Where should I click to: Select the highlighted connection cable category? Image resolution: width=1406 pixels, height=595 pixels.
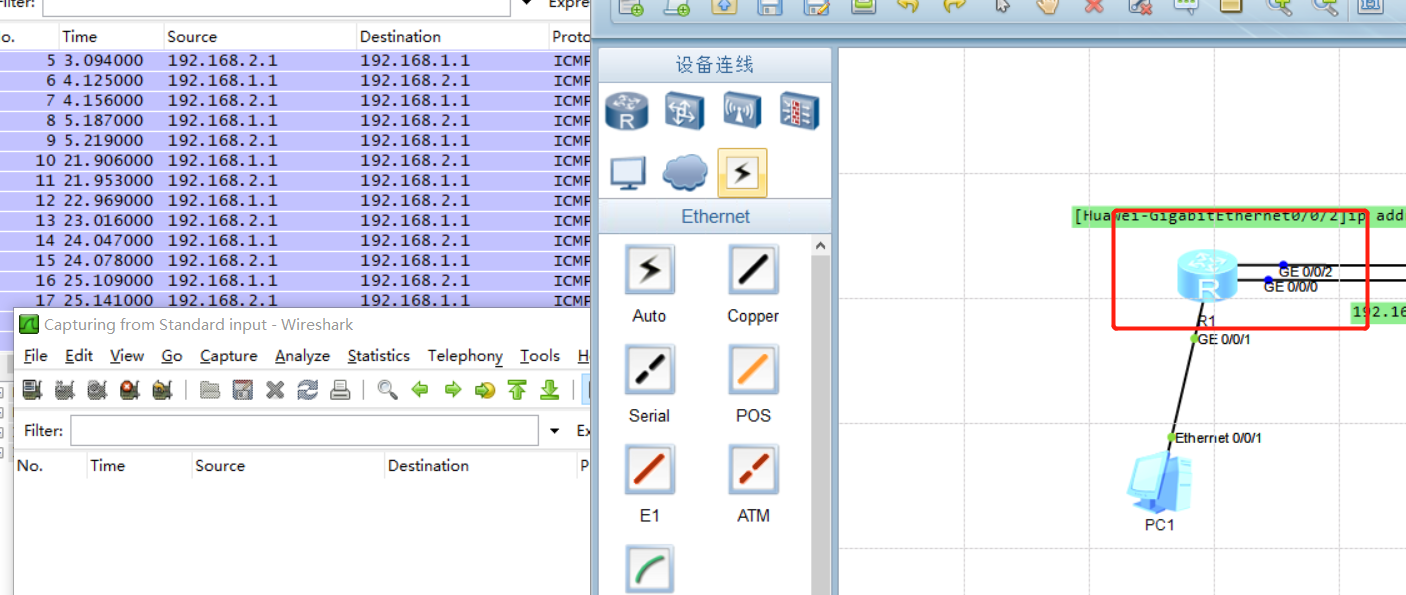[742, 173]
